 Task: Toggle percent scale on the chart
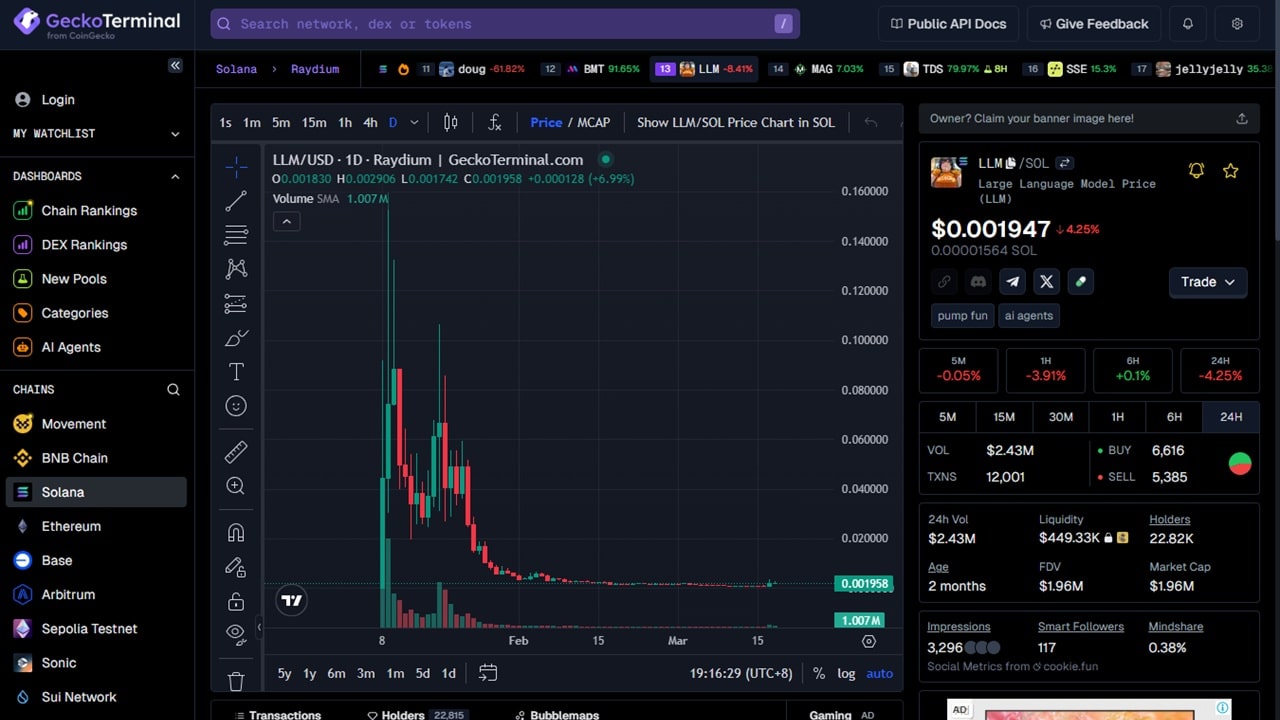pyautogui.click(x=819, y=673)
